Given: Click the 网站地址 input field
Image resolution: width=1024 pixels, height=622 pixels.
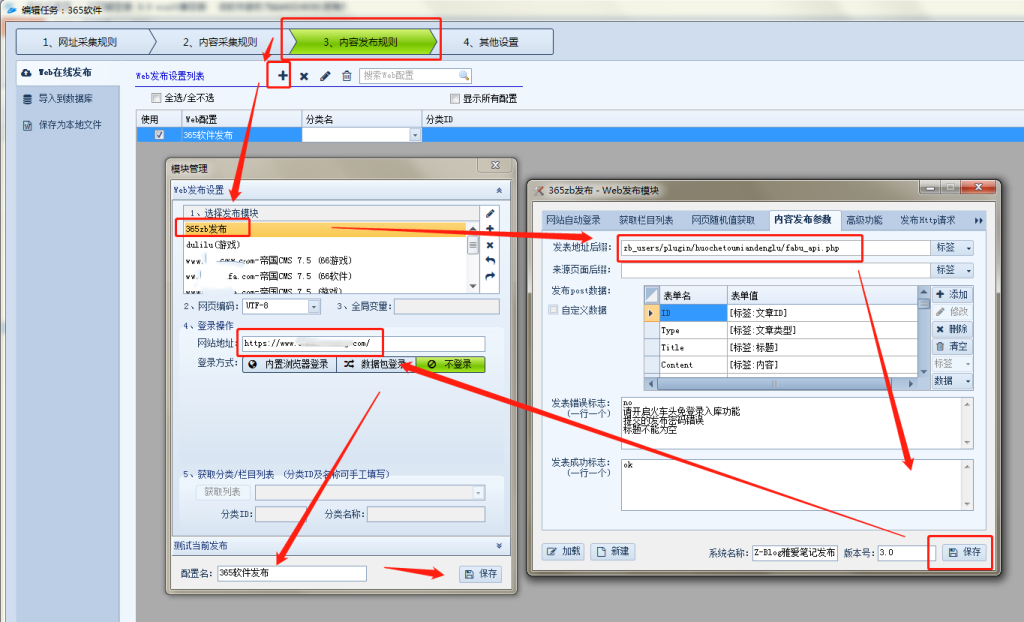Looking at the screenshot, I should coord(362,344).
